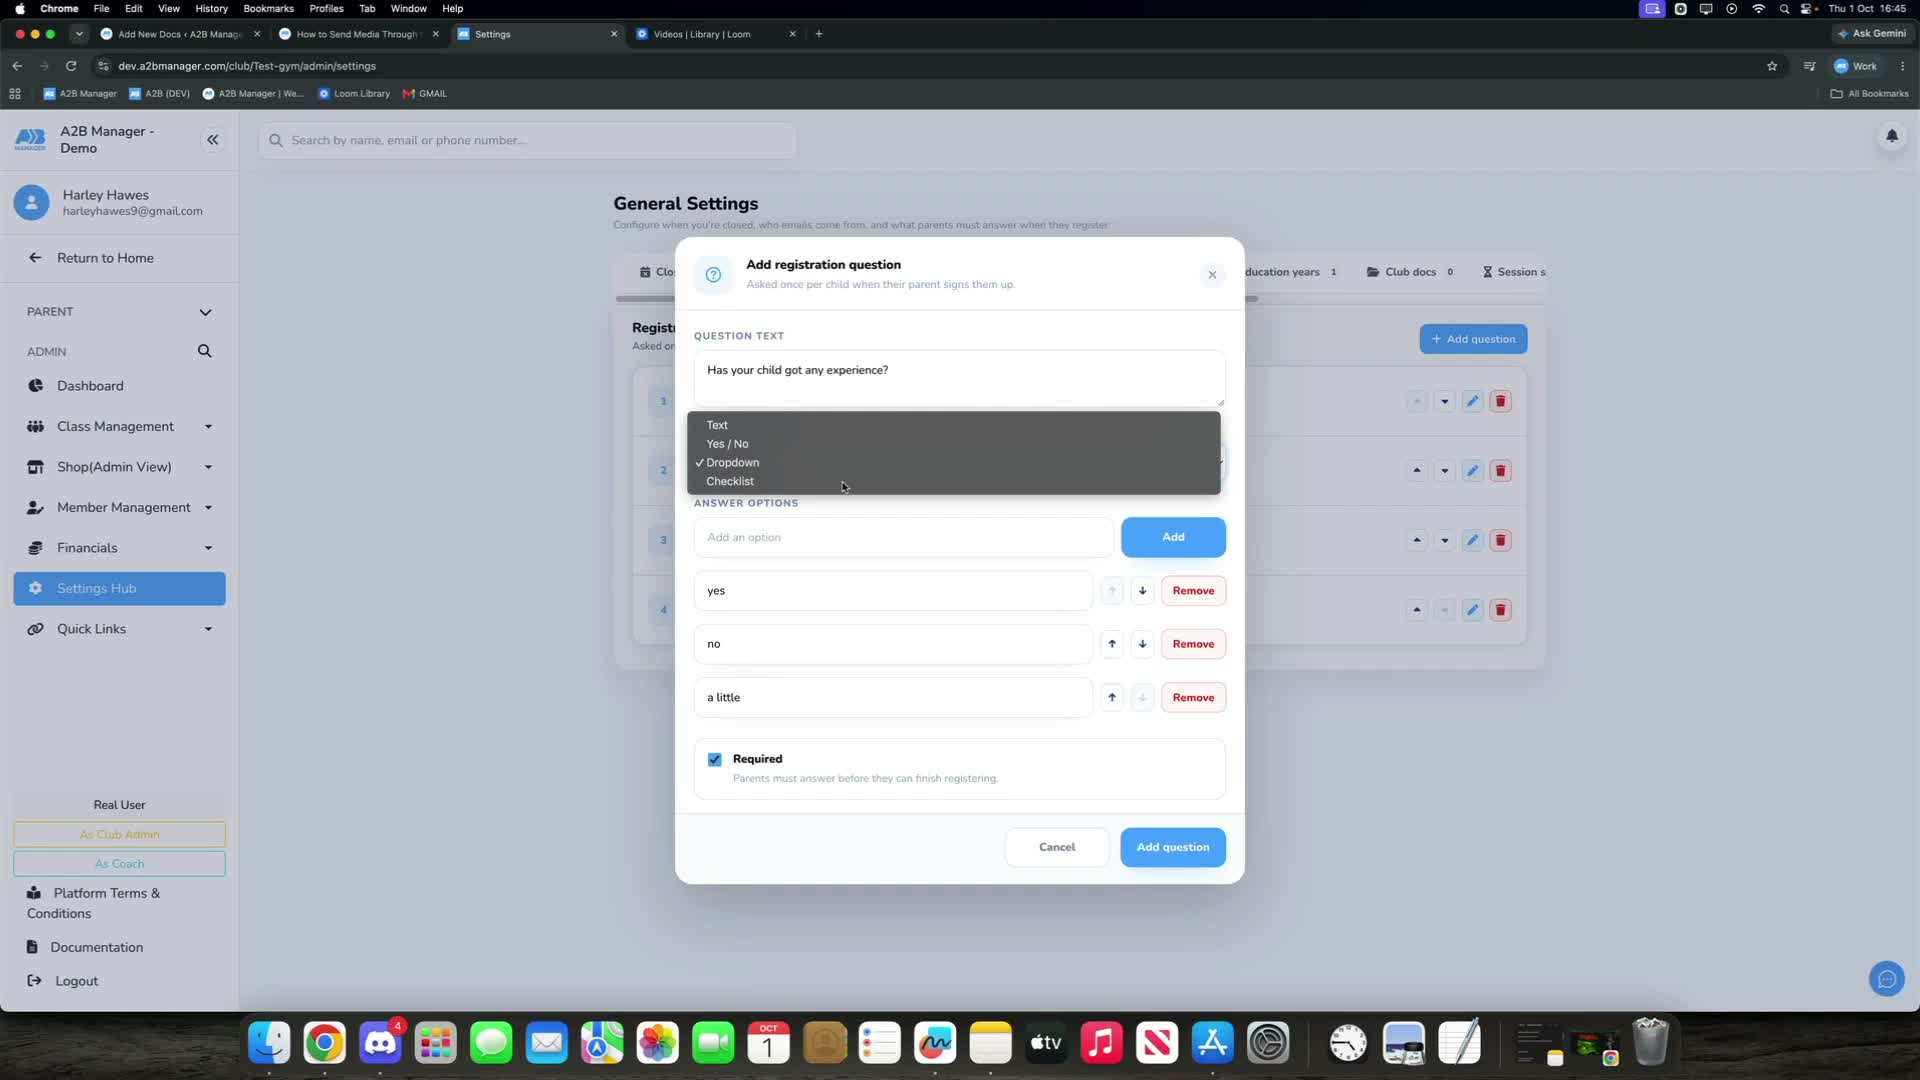Search admin menu with magnifier icon
This screenshot has width=1920, height=1080.
click(x=204, y=351)
